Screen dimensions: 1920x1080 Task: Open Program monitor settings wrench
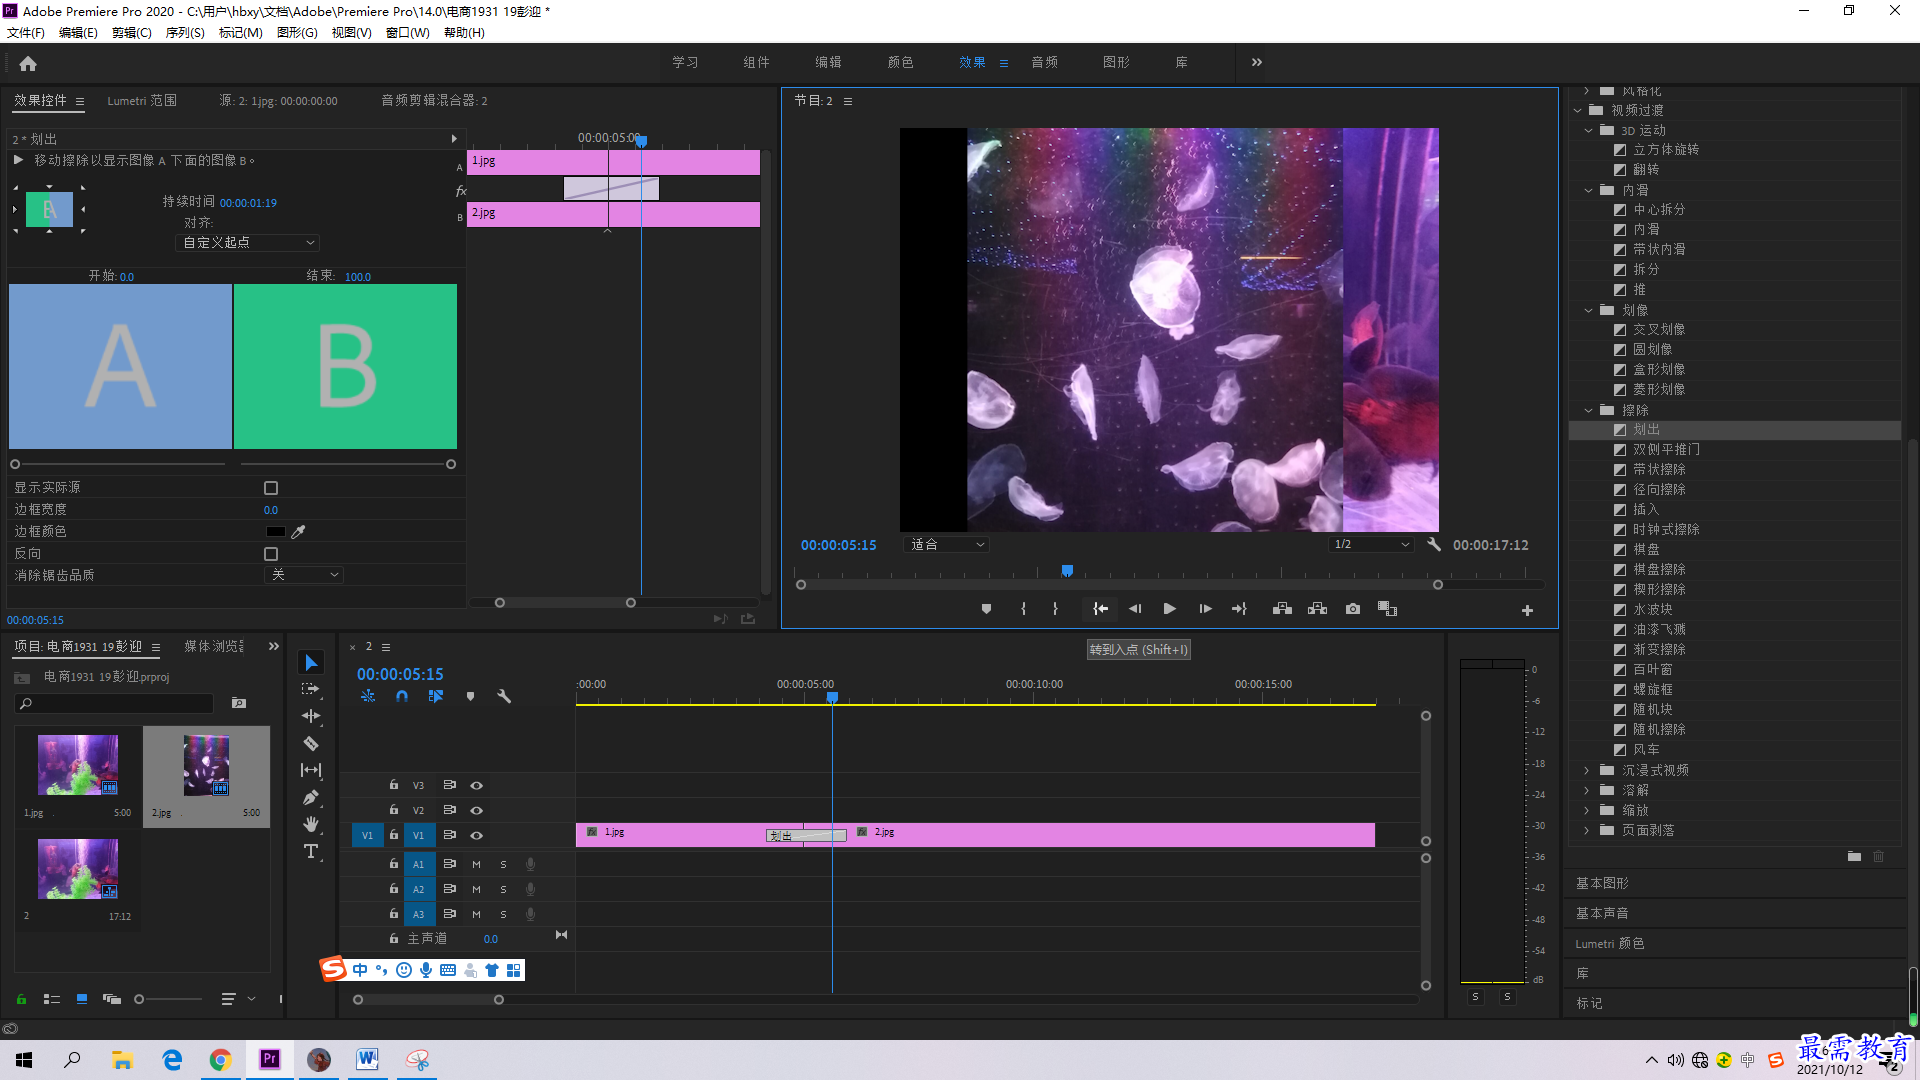click(x=1434, y=545)
